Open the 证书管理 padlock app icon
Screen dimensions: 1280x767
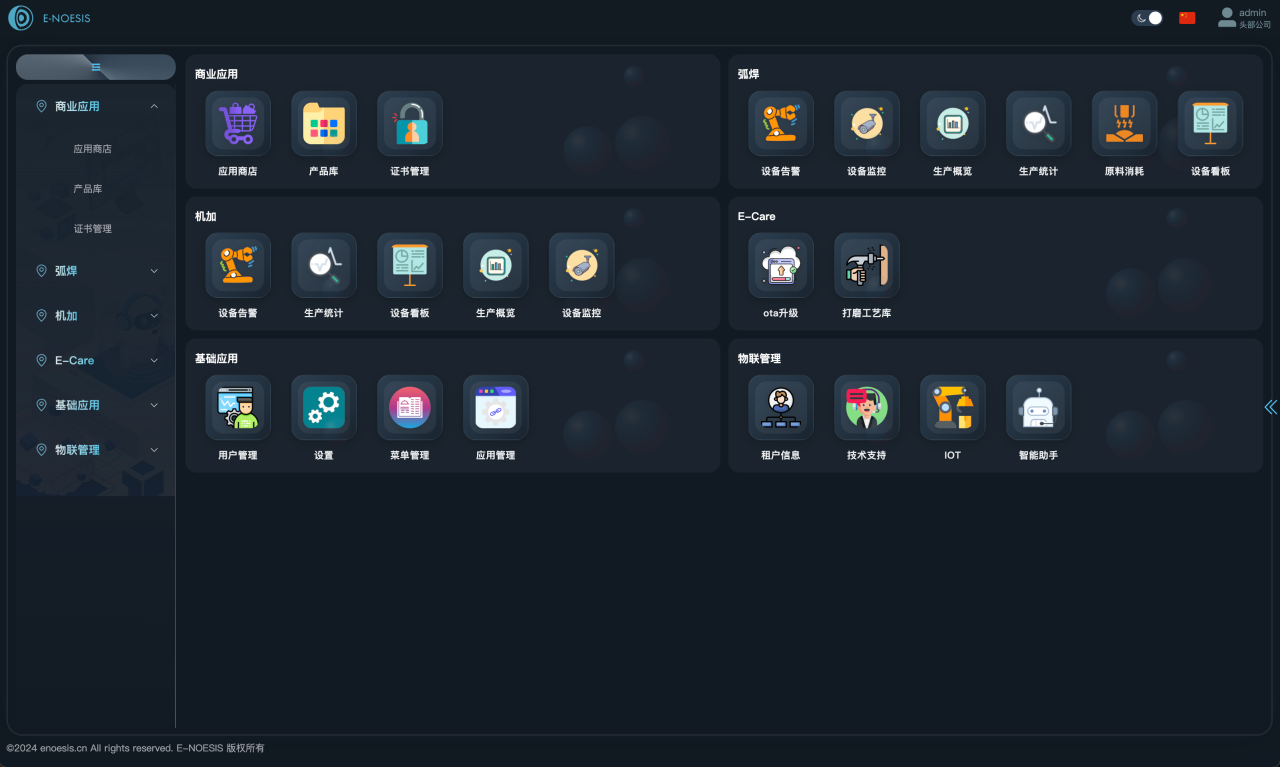click(x=410, y=124)
